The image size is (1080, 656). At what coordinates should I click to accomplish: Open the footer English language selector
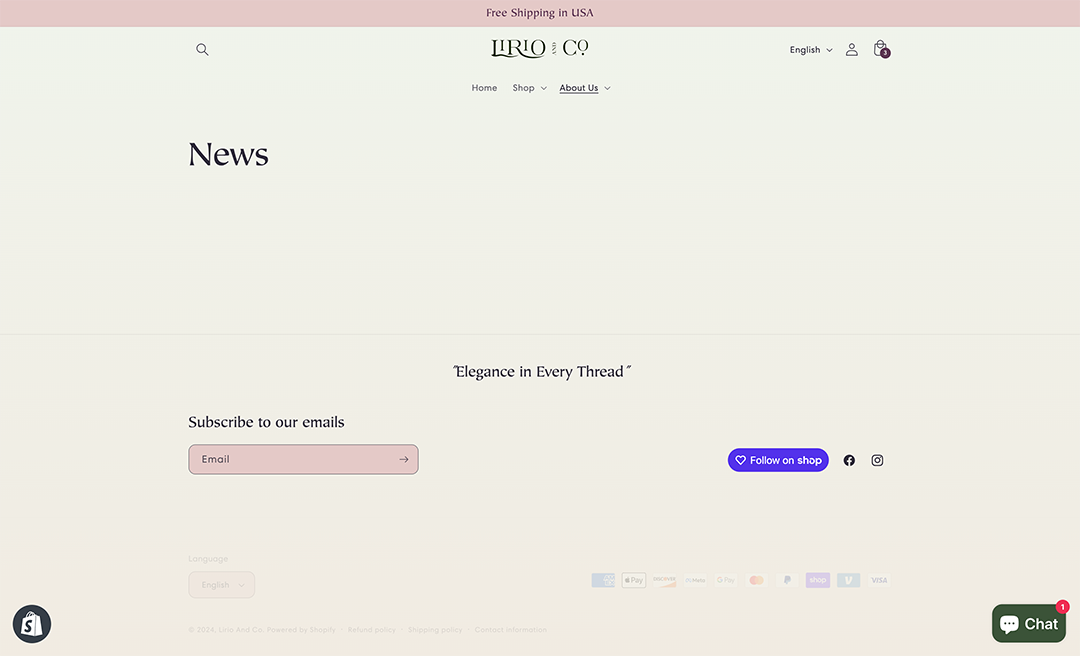click(x=221, y=585)
